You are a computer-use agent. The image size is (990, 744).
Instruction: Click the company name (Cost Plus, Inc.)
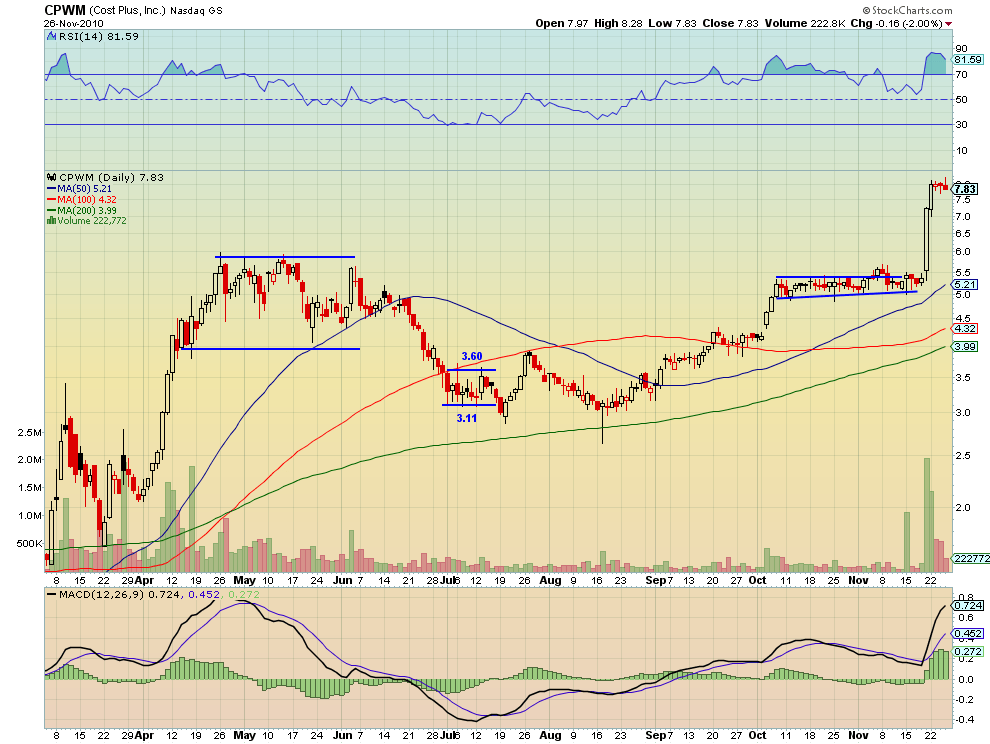(x=128, y=11)
